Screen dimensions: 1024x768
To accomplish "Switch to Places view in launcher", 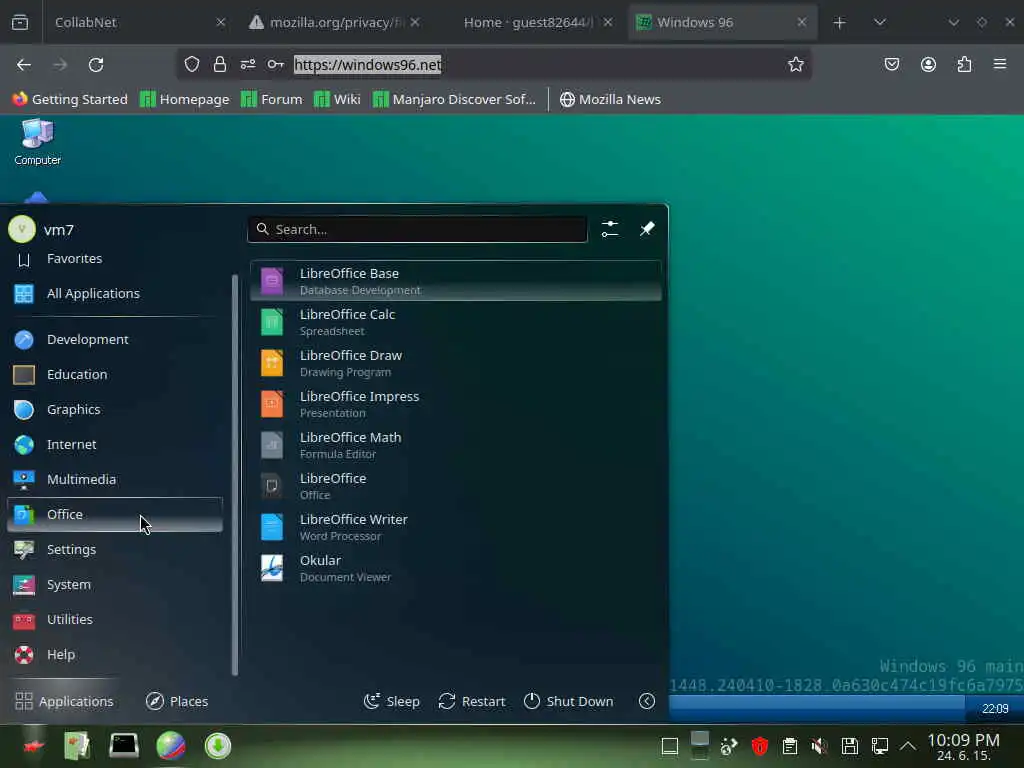I will pyautogui.click(x=177, y=701).
